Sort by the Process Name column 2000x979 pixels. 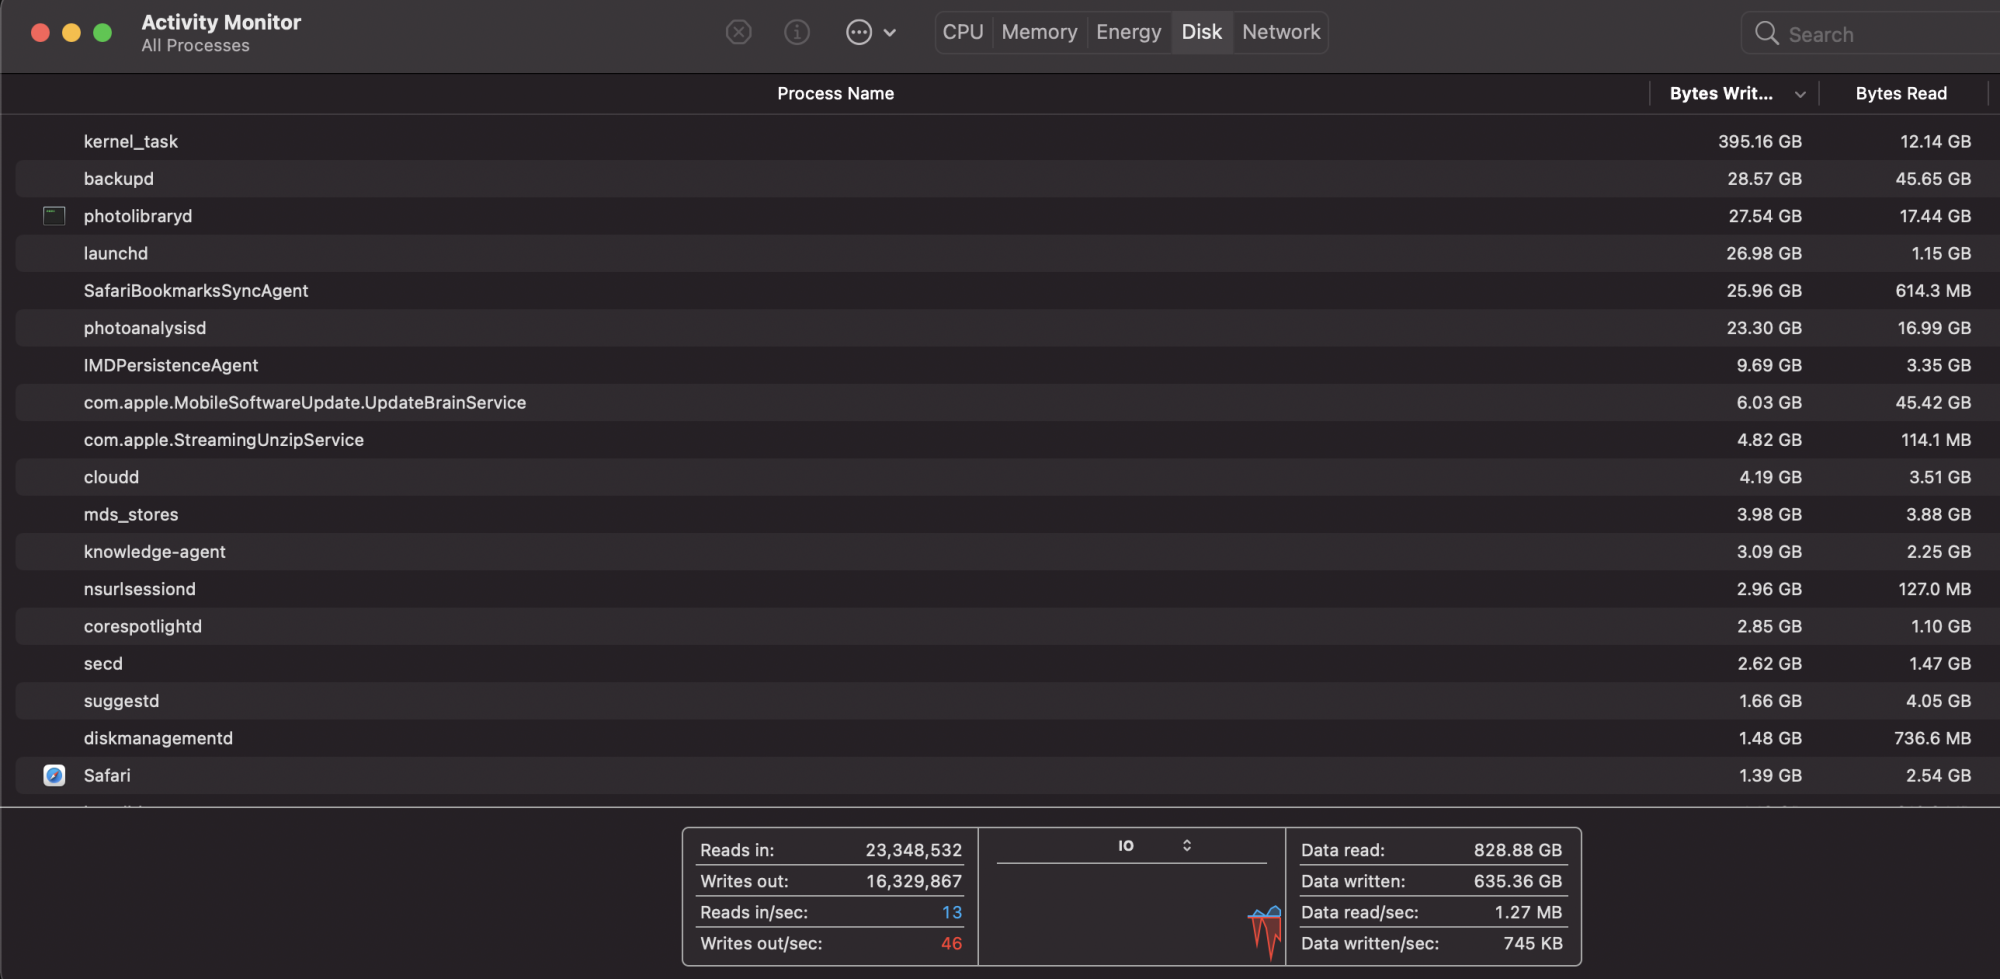click(x=836, y=94)
